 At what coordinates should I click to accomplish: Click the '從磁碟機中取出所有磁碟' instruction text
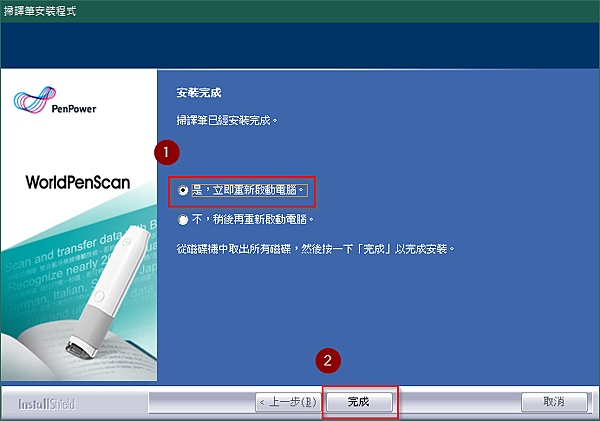coord(233,249)
